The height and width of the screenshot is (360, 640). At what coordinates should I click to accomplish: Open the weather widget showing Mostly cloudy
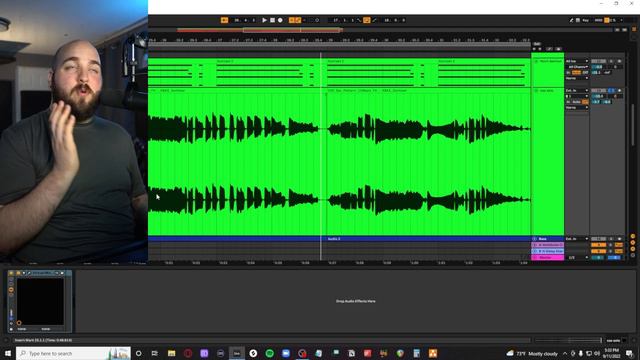[x=532, y=353]
